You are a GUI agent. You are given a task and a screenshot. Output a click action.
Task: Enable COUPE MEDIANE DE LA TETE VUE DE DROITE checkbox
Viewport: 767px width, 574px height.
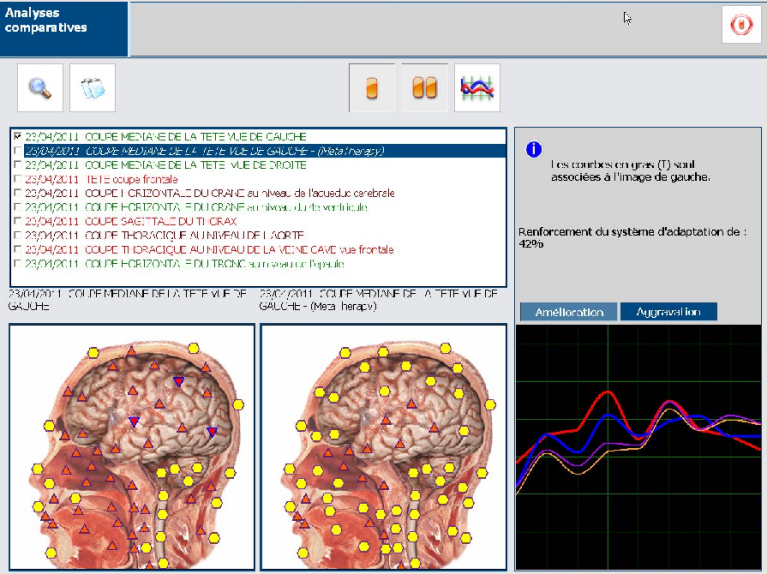(x=17, y=164)
